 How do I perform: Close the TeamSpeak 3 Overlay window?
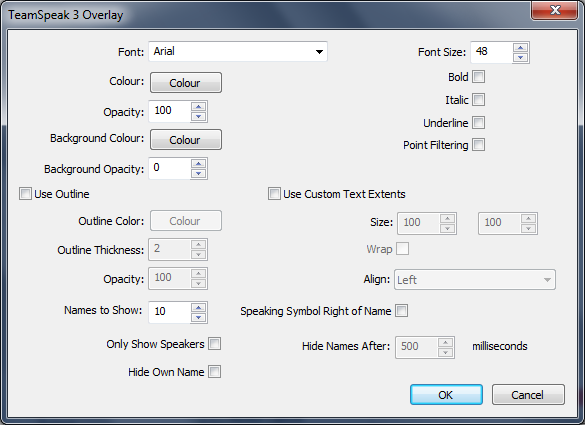tap(555, 10)
